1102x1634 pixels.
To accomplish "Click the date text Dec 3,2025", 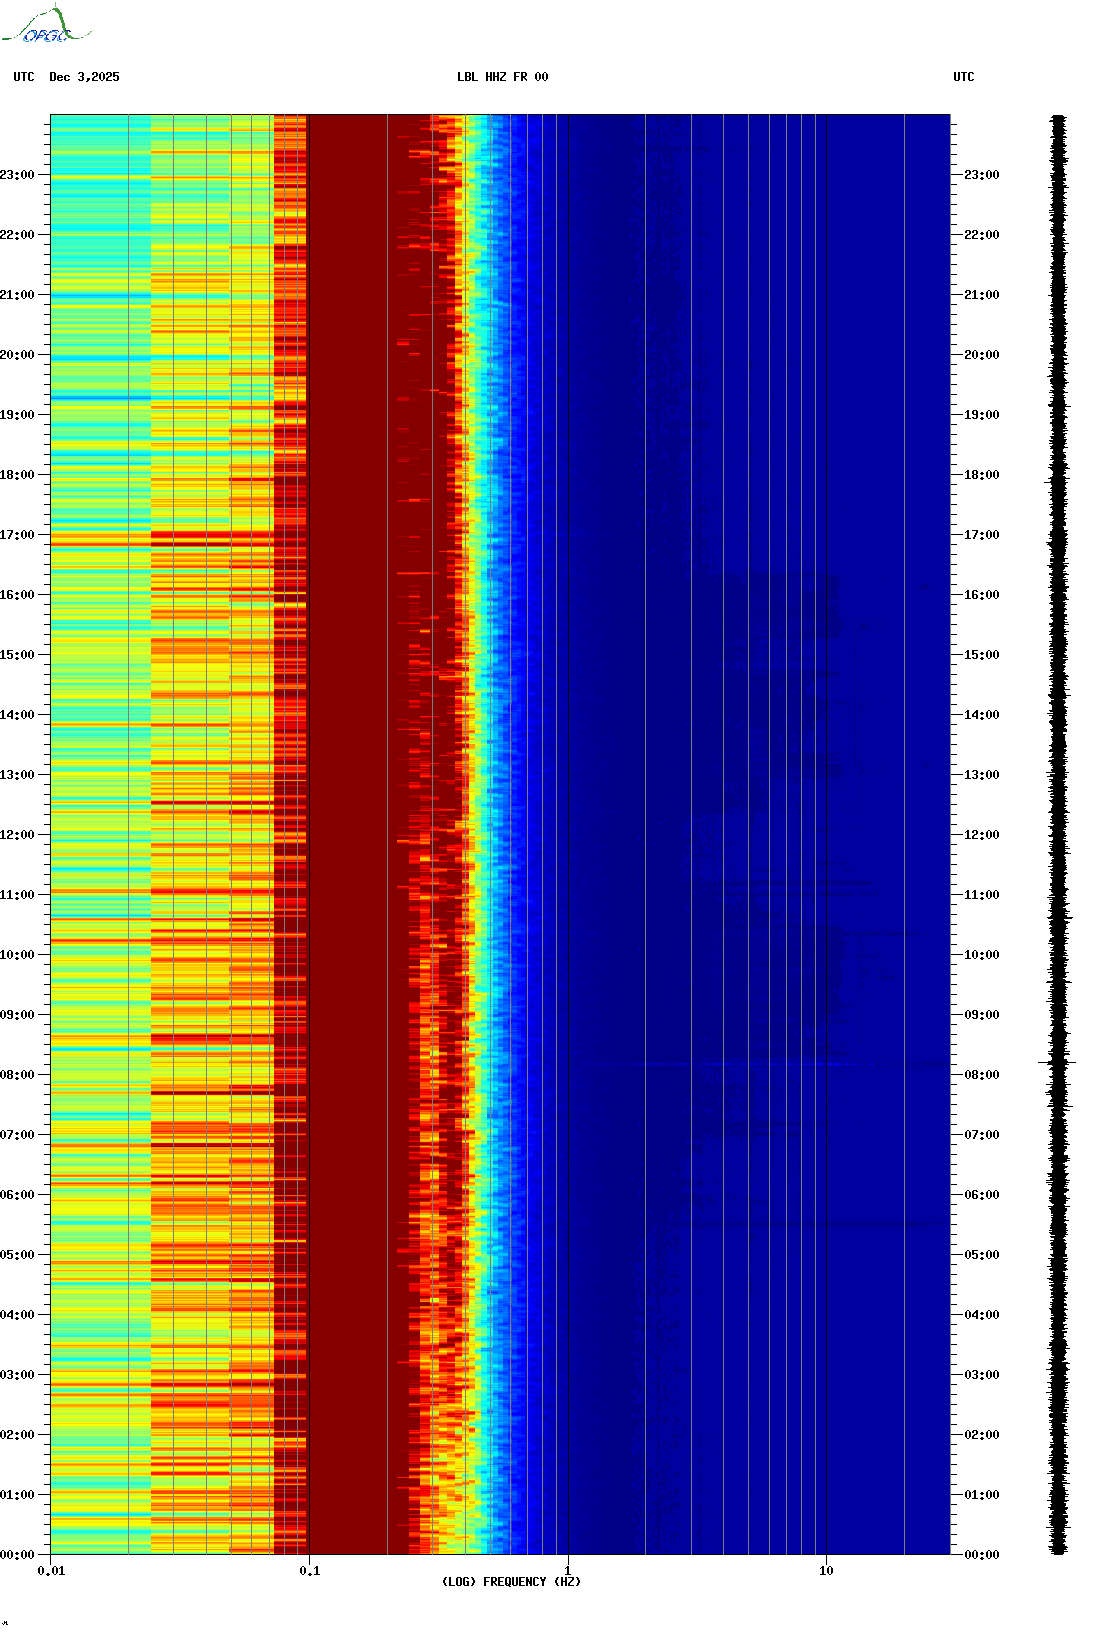I will (x=84, y=77).
